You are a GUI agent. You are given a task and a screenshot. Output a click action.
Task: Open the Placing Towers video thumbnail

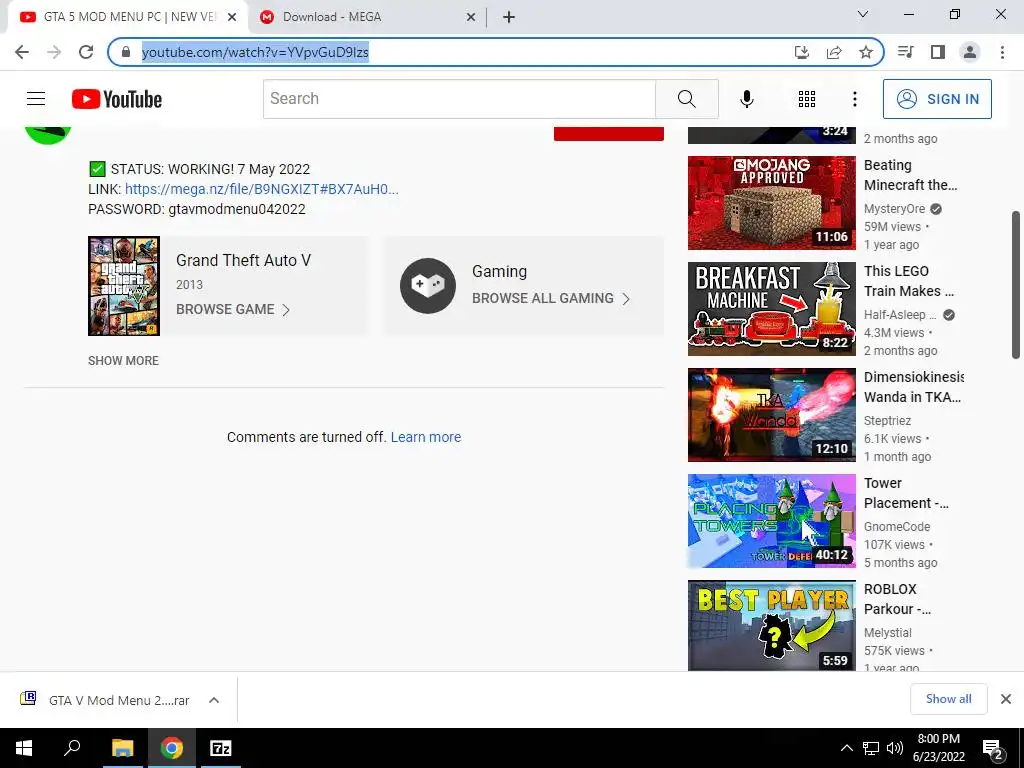click(771, 521)
